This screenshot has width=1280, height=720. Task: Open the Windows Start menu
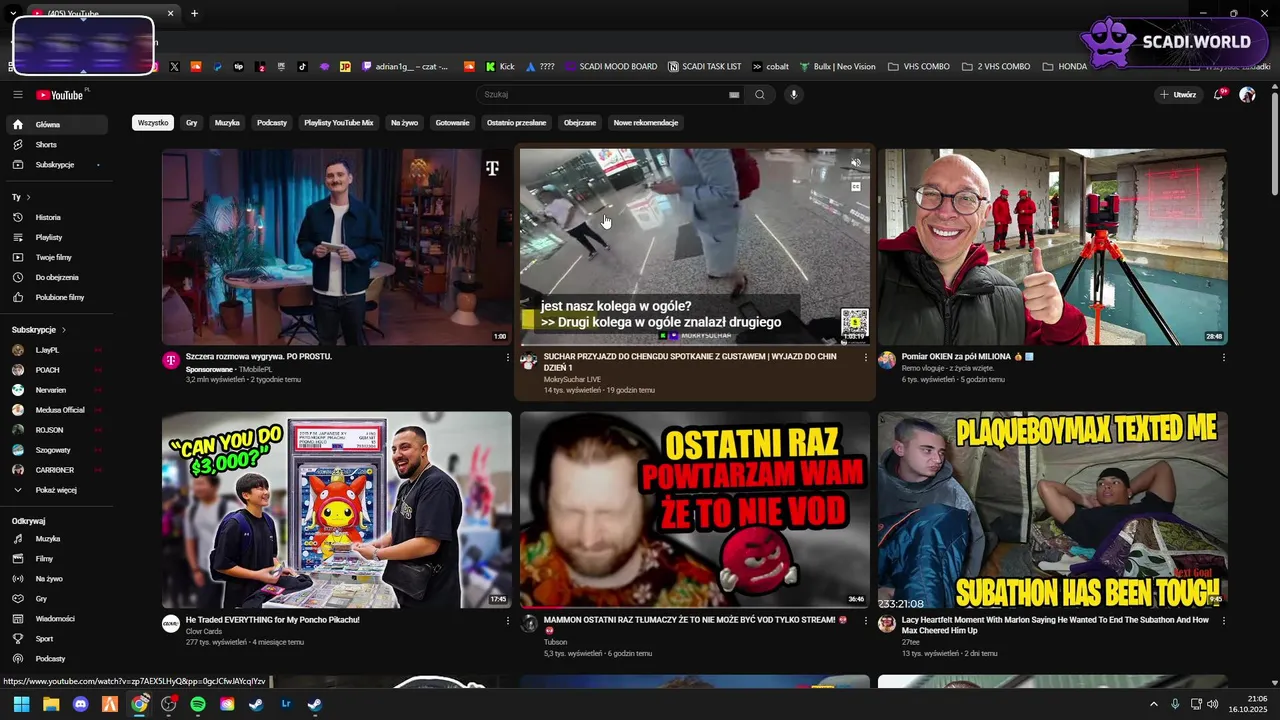21,704
